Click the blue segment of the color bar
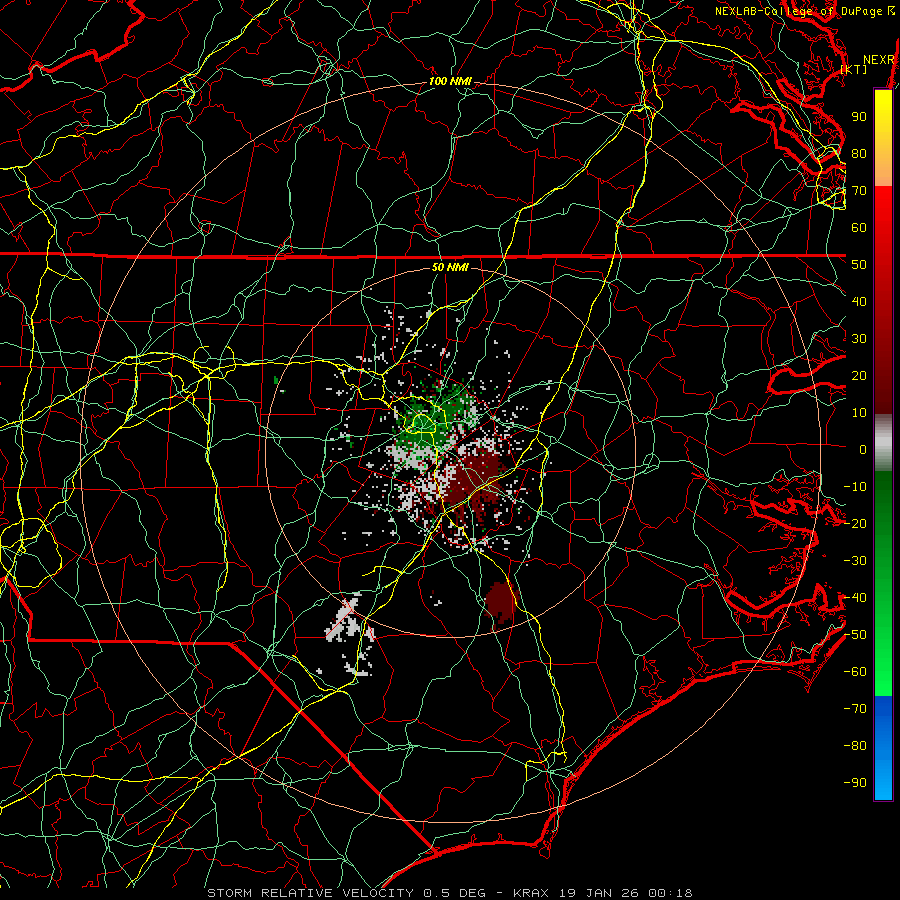Screen dimensions: 900x900 [x=883, y=748]
